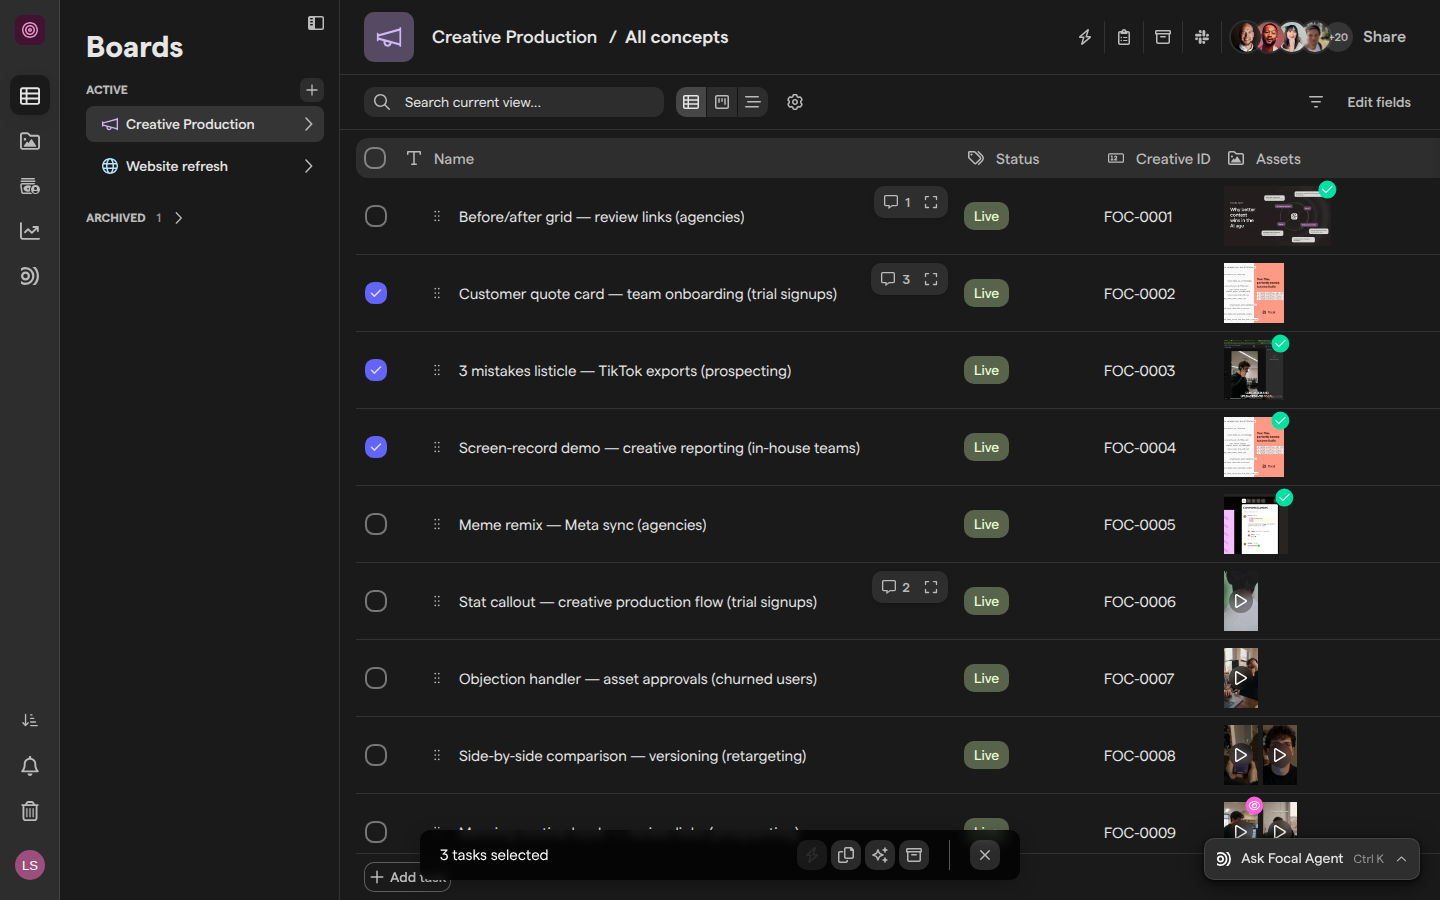Uncheck the Screen-record demo row checkbox

tap(376, 447)
